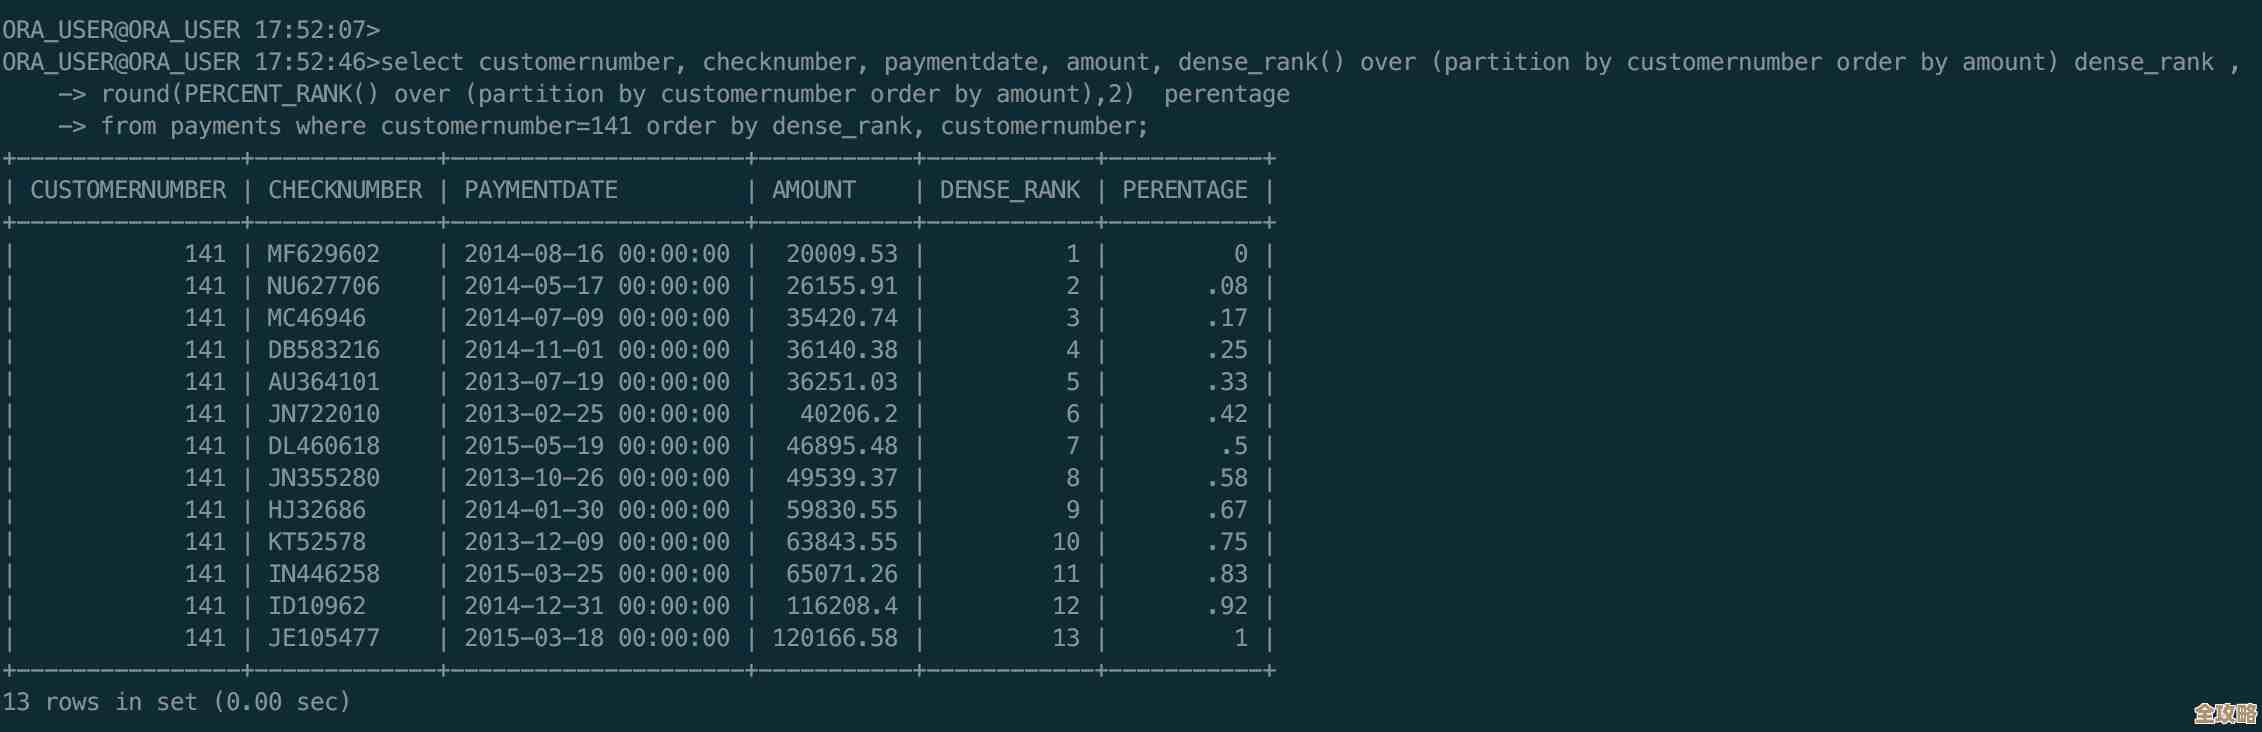Click the amount 40206.2 cell

tap(848, 414)
